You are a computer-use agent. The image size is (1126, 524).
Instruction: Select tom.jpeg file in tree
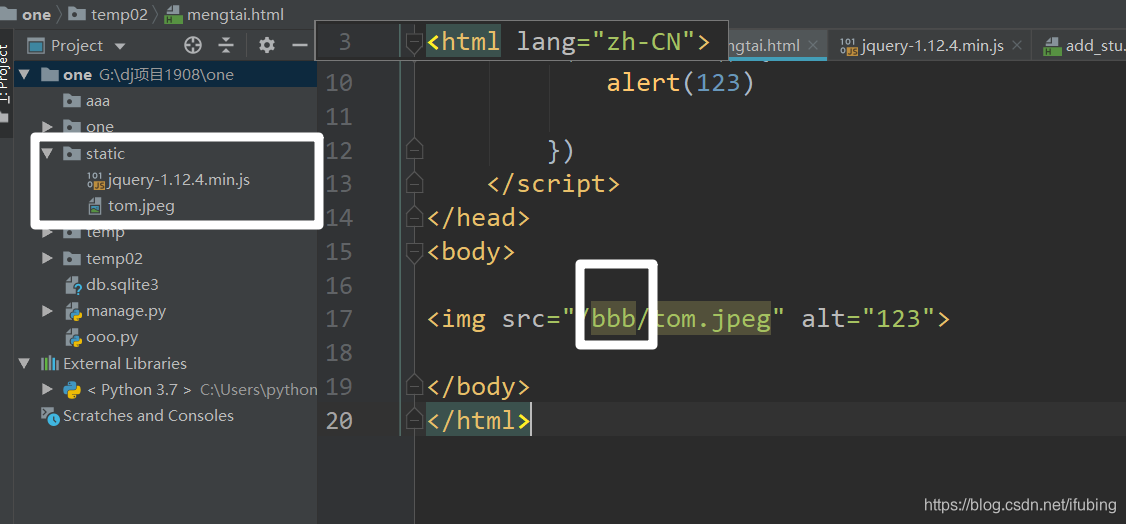click(x=141, y=207)
